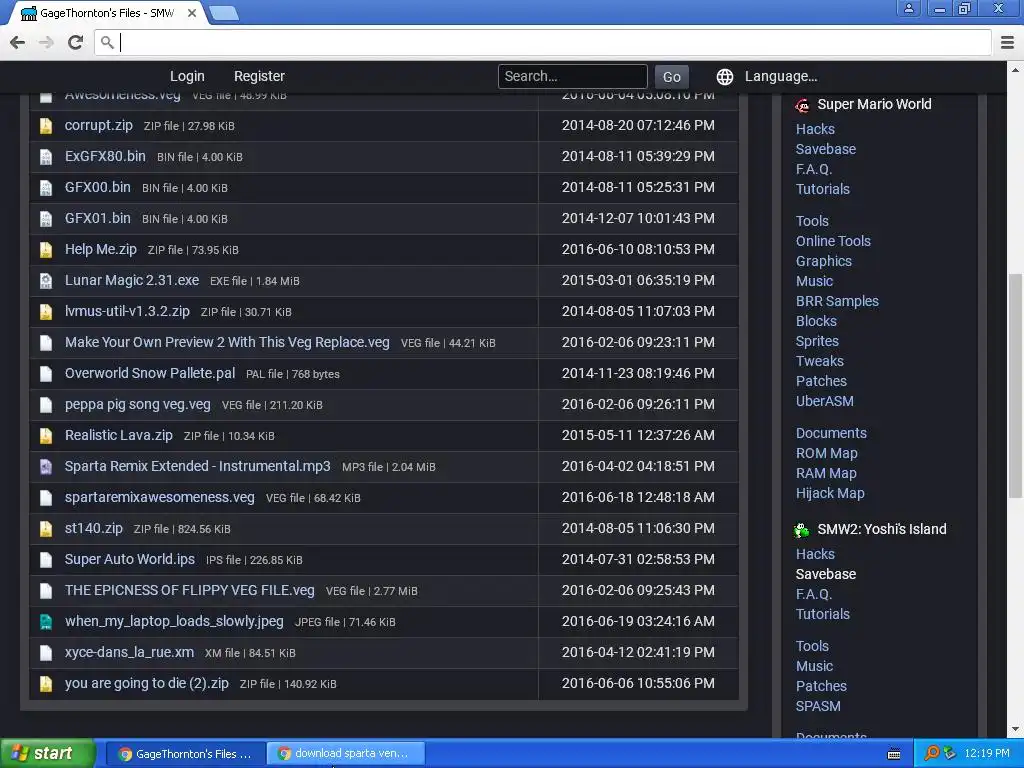Viewport: 1024px width, 768px height.
Task: Open the Super Mario World Savebase link
Action: coord(825,150)
